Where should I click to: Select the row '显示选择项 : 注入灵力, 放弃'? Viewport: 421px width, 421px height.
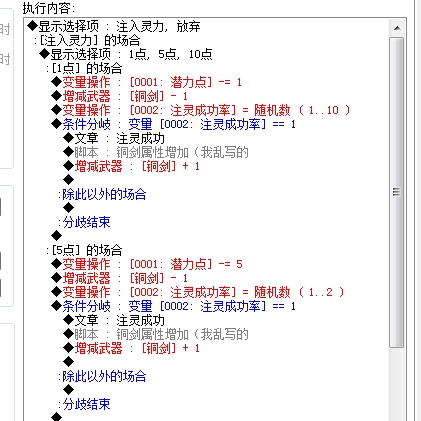click(114, 26)
